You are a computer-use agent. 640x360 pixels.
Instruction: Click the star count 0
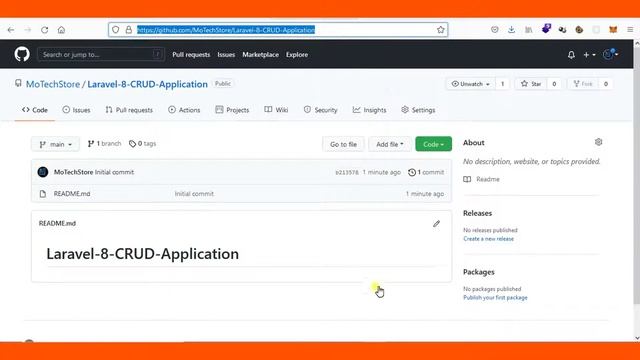coord(554,84)
